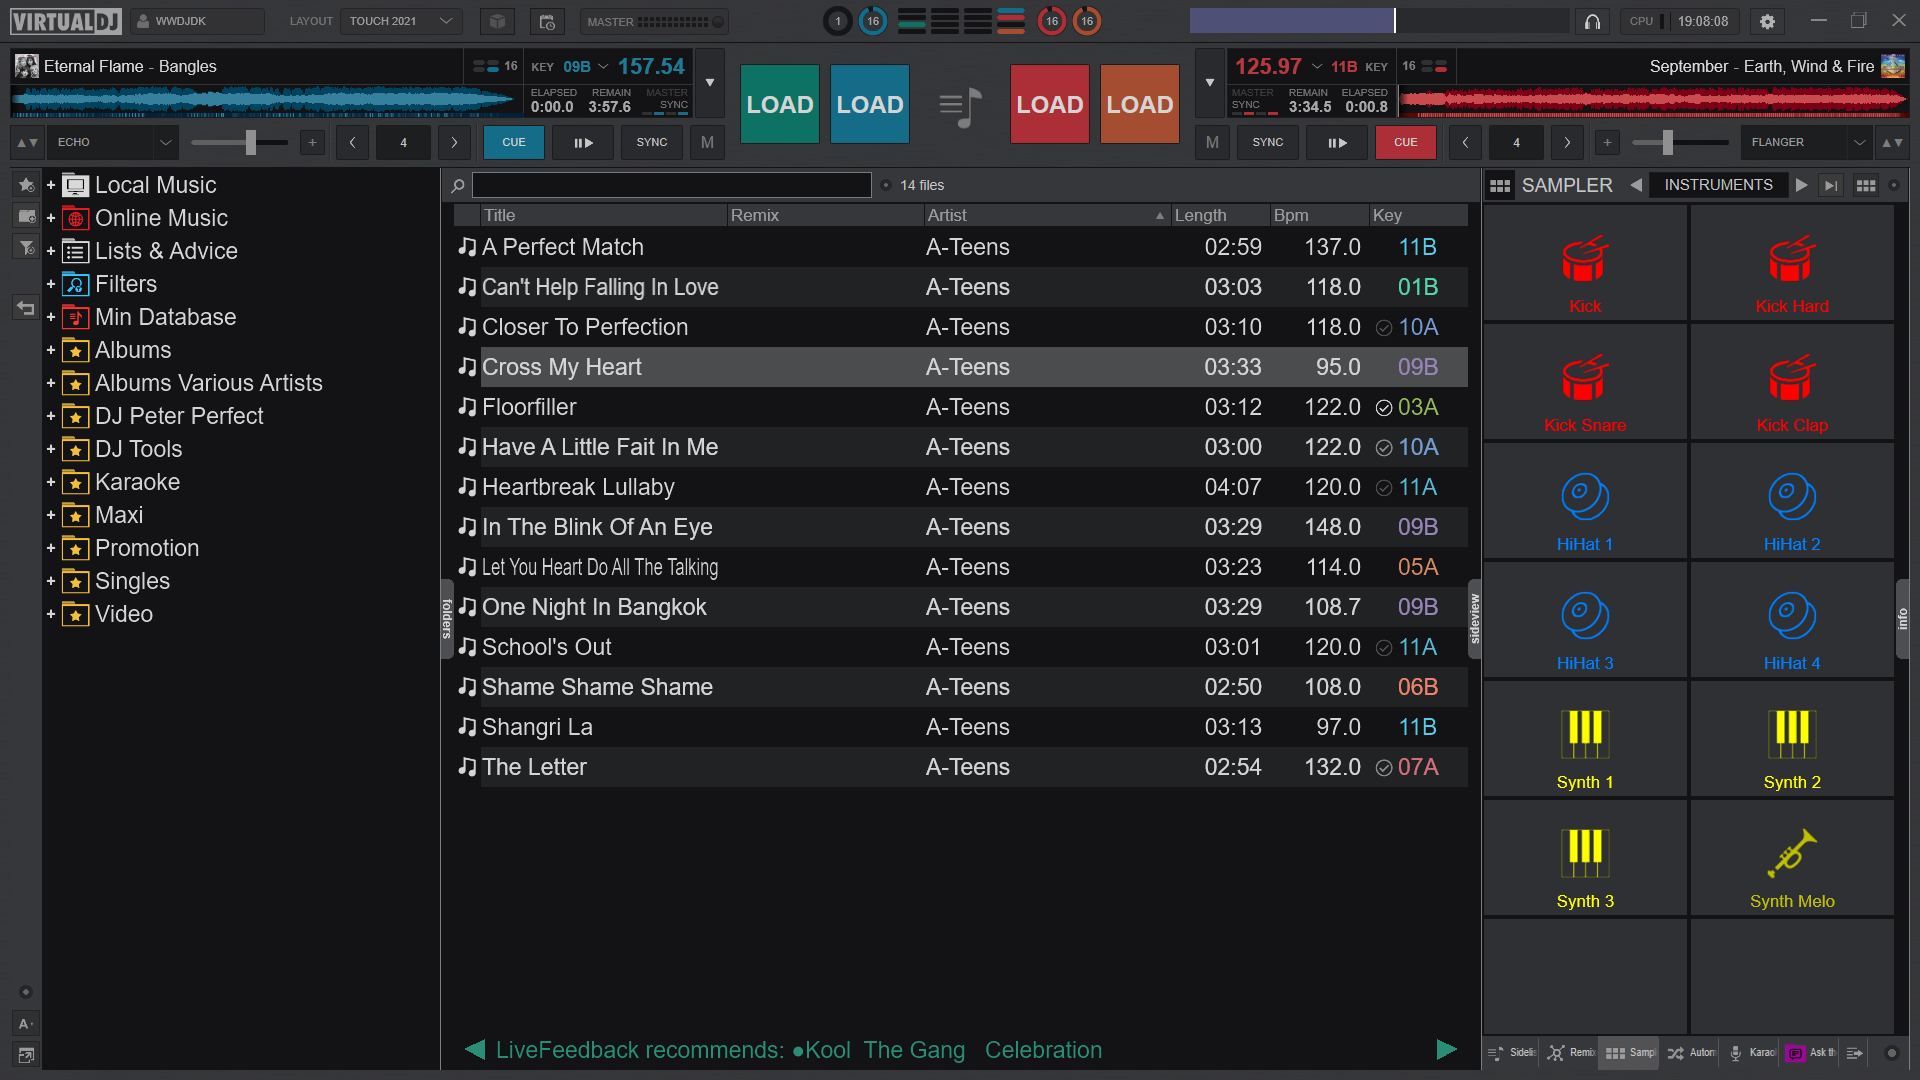This screenshot has width=1920, height=1080.
Task: Click the favorite folder star icon in sidebar
Action: click(x=26, y=185)
